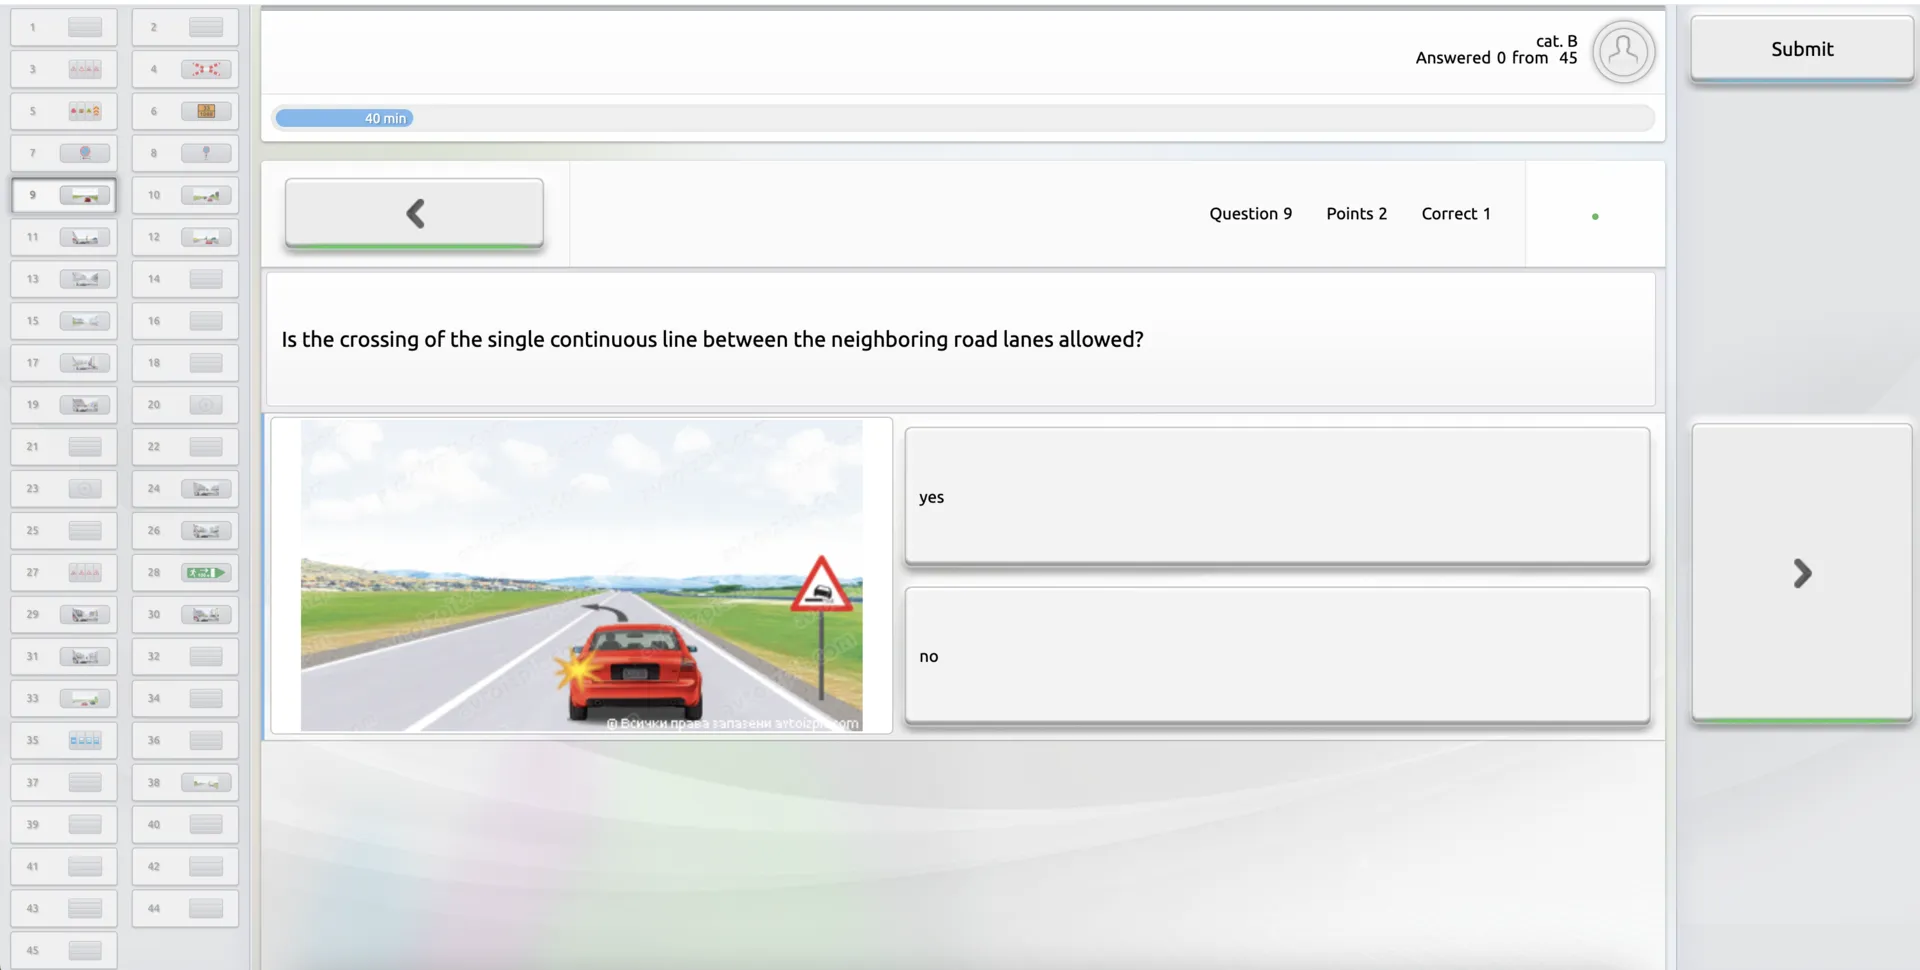The width and height of the screenshot is (1920, 970).
Task: Open question 35 with the traffic signals icon
Action: pos(85,740)
